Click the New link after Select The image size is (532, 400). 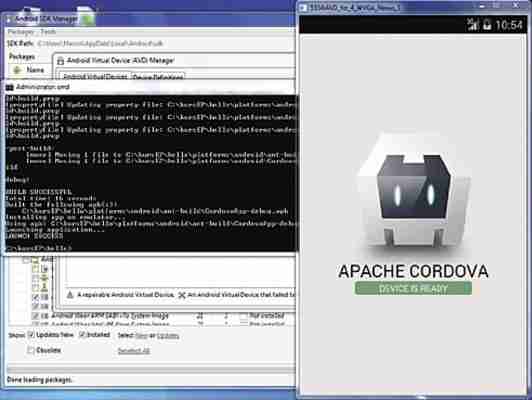[141, 336]
